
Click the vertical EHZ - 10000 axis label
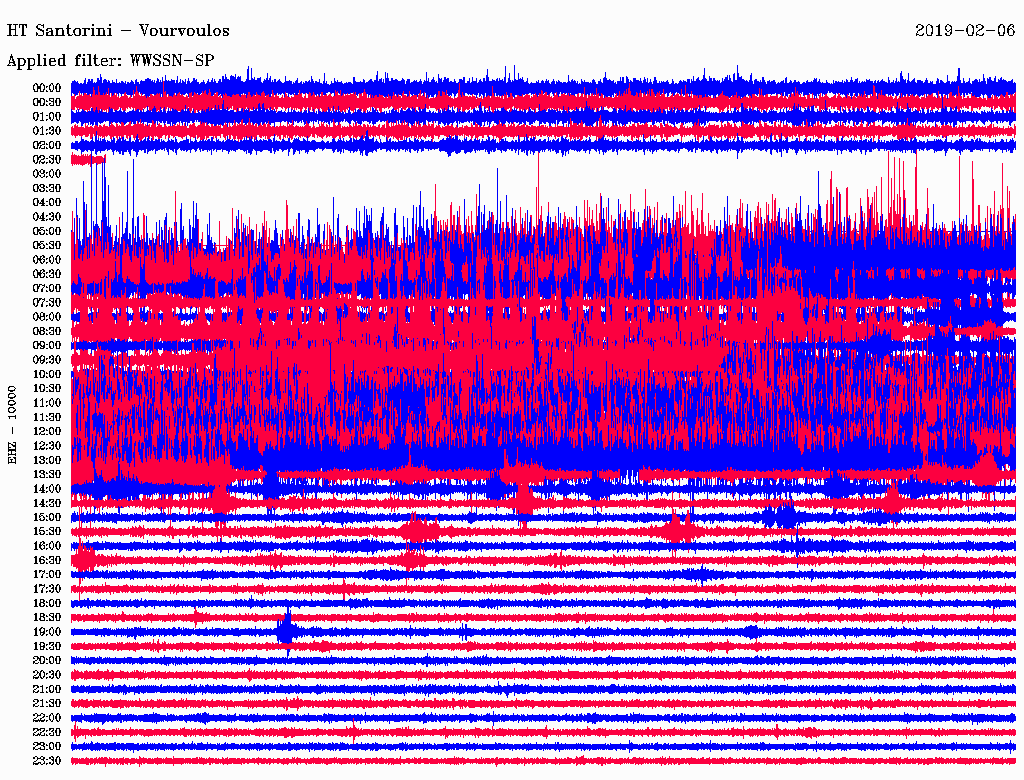click(13, 424)
